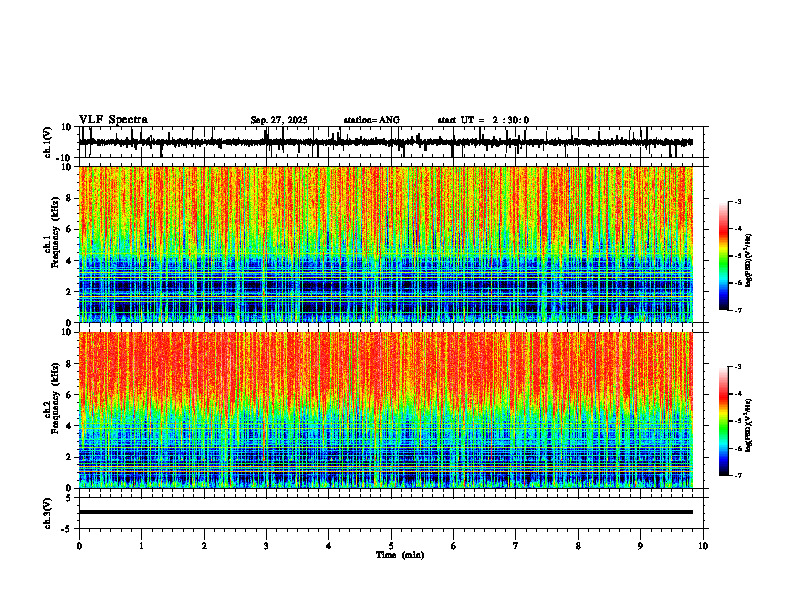Click the ch.1 colorbar PSD unit label
The height and width of the screenshot is (612, 792).
[x=749, y=261]
